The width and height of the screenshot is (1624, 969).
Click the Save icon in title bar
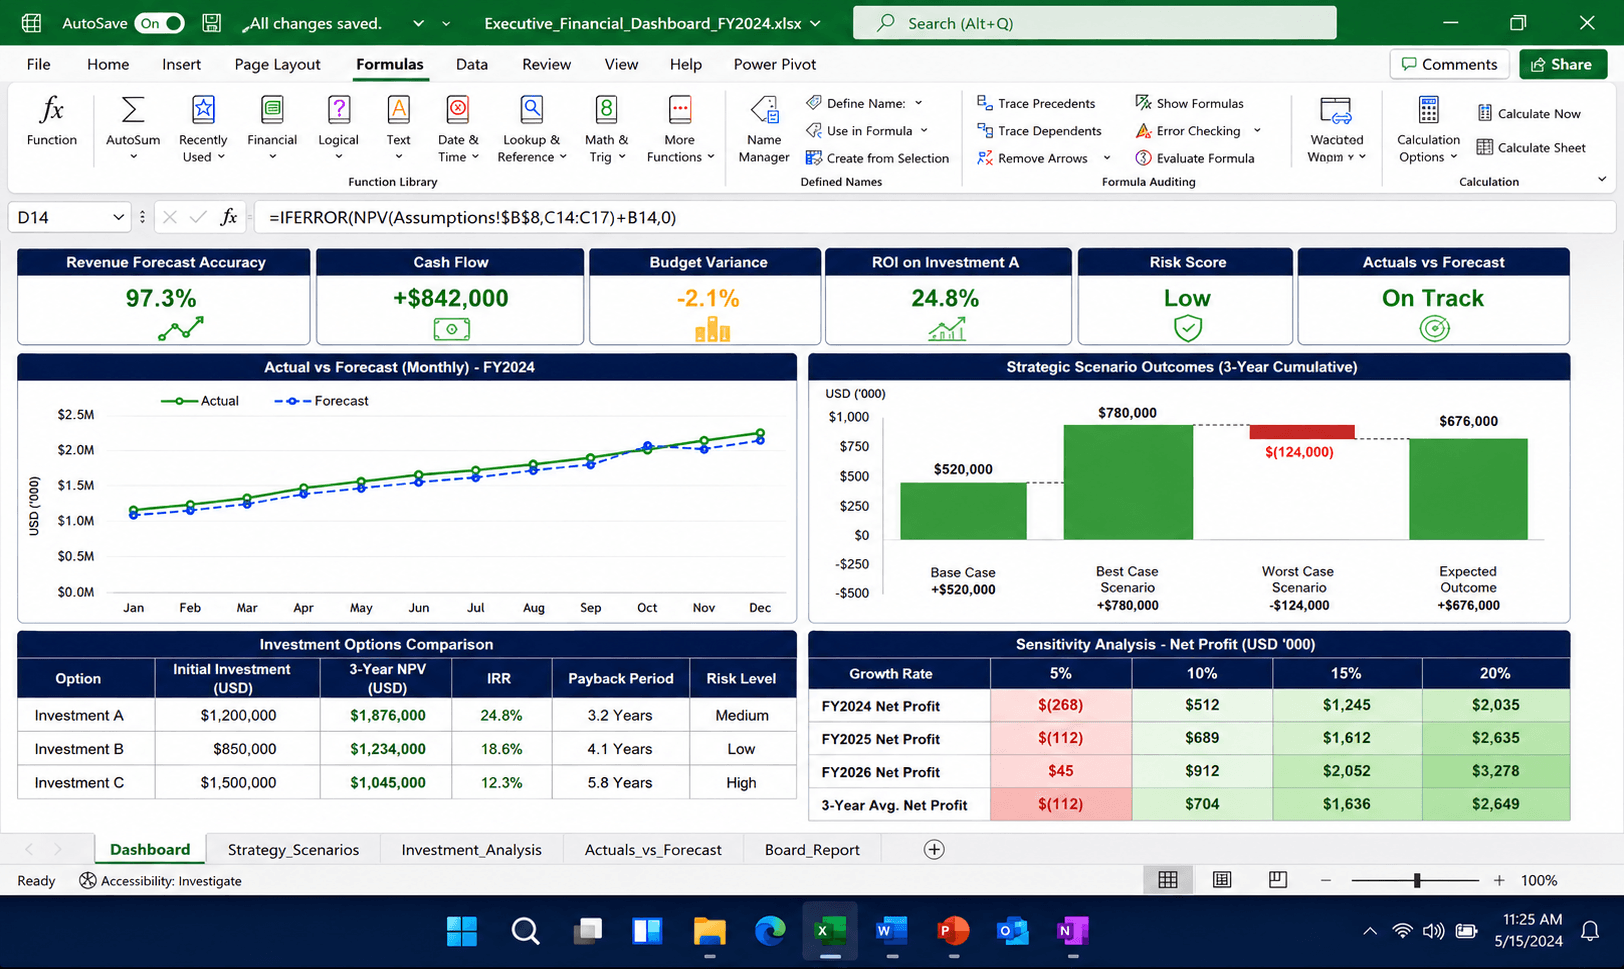[211, 23]
